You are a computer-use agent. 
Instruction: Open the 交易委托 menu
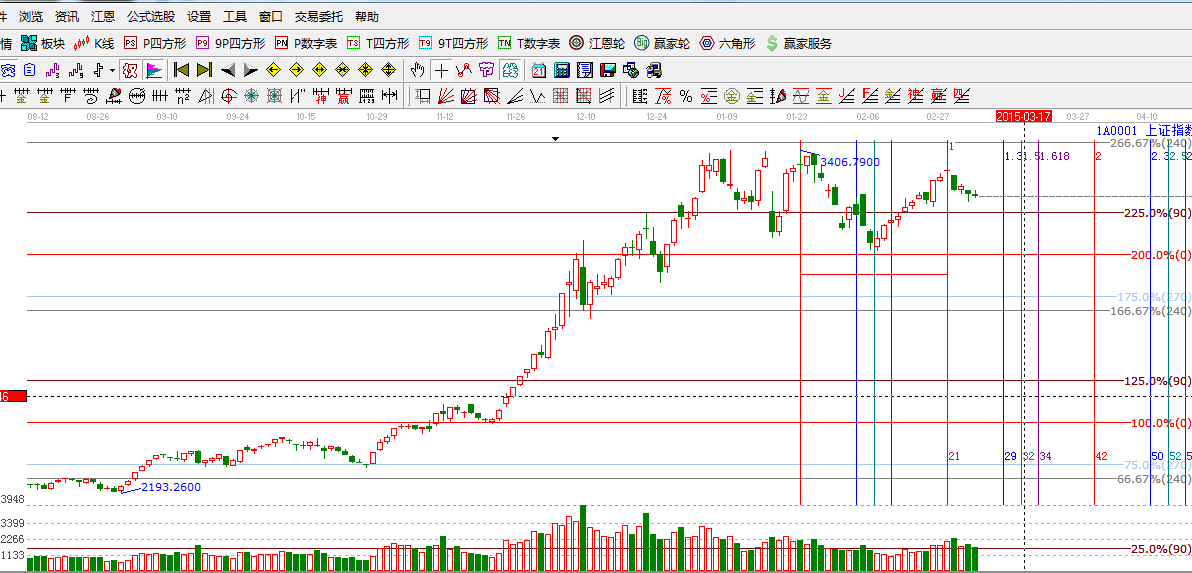(x=318, y=17)
